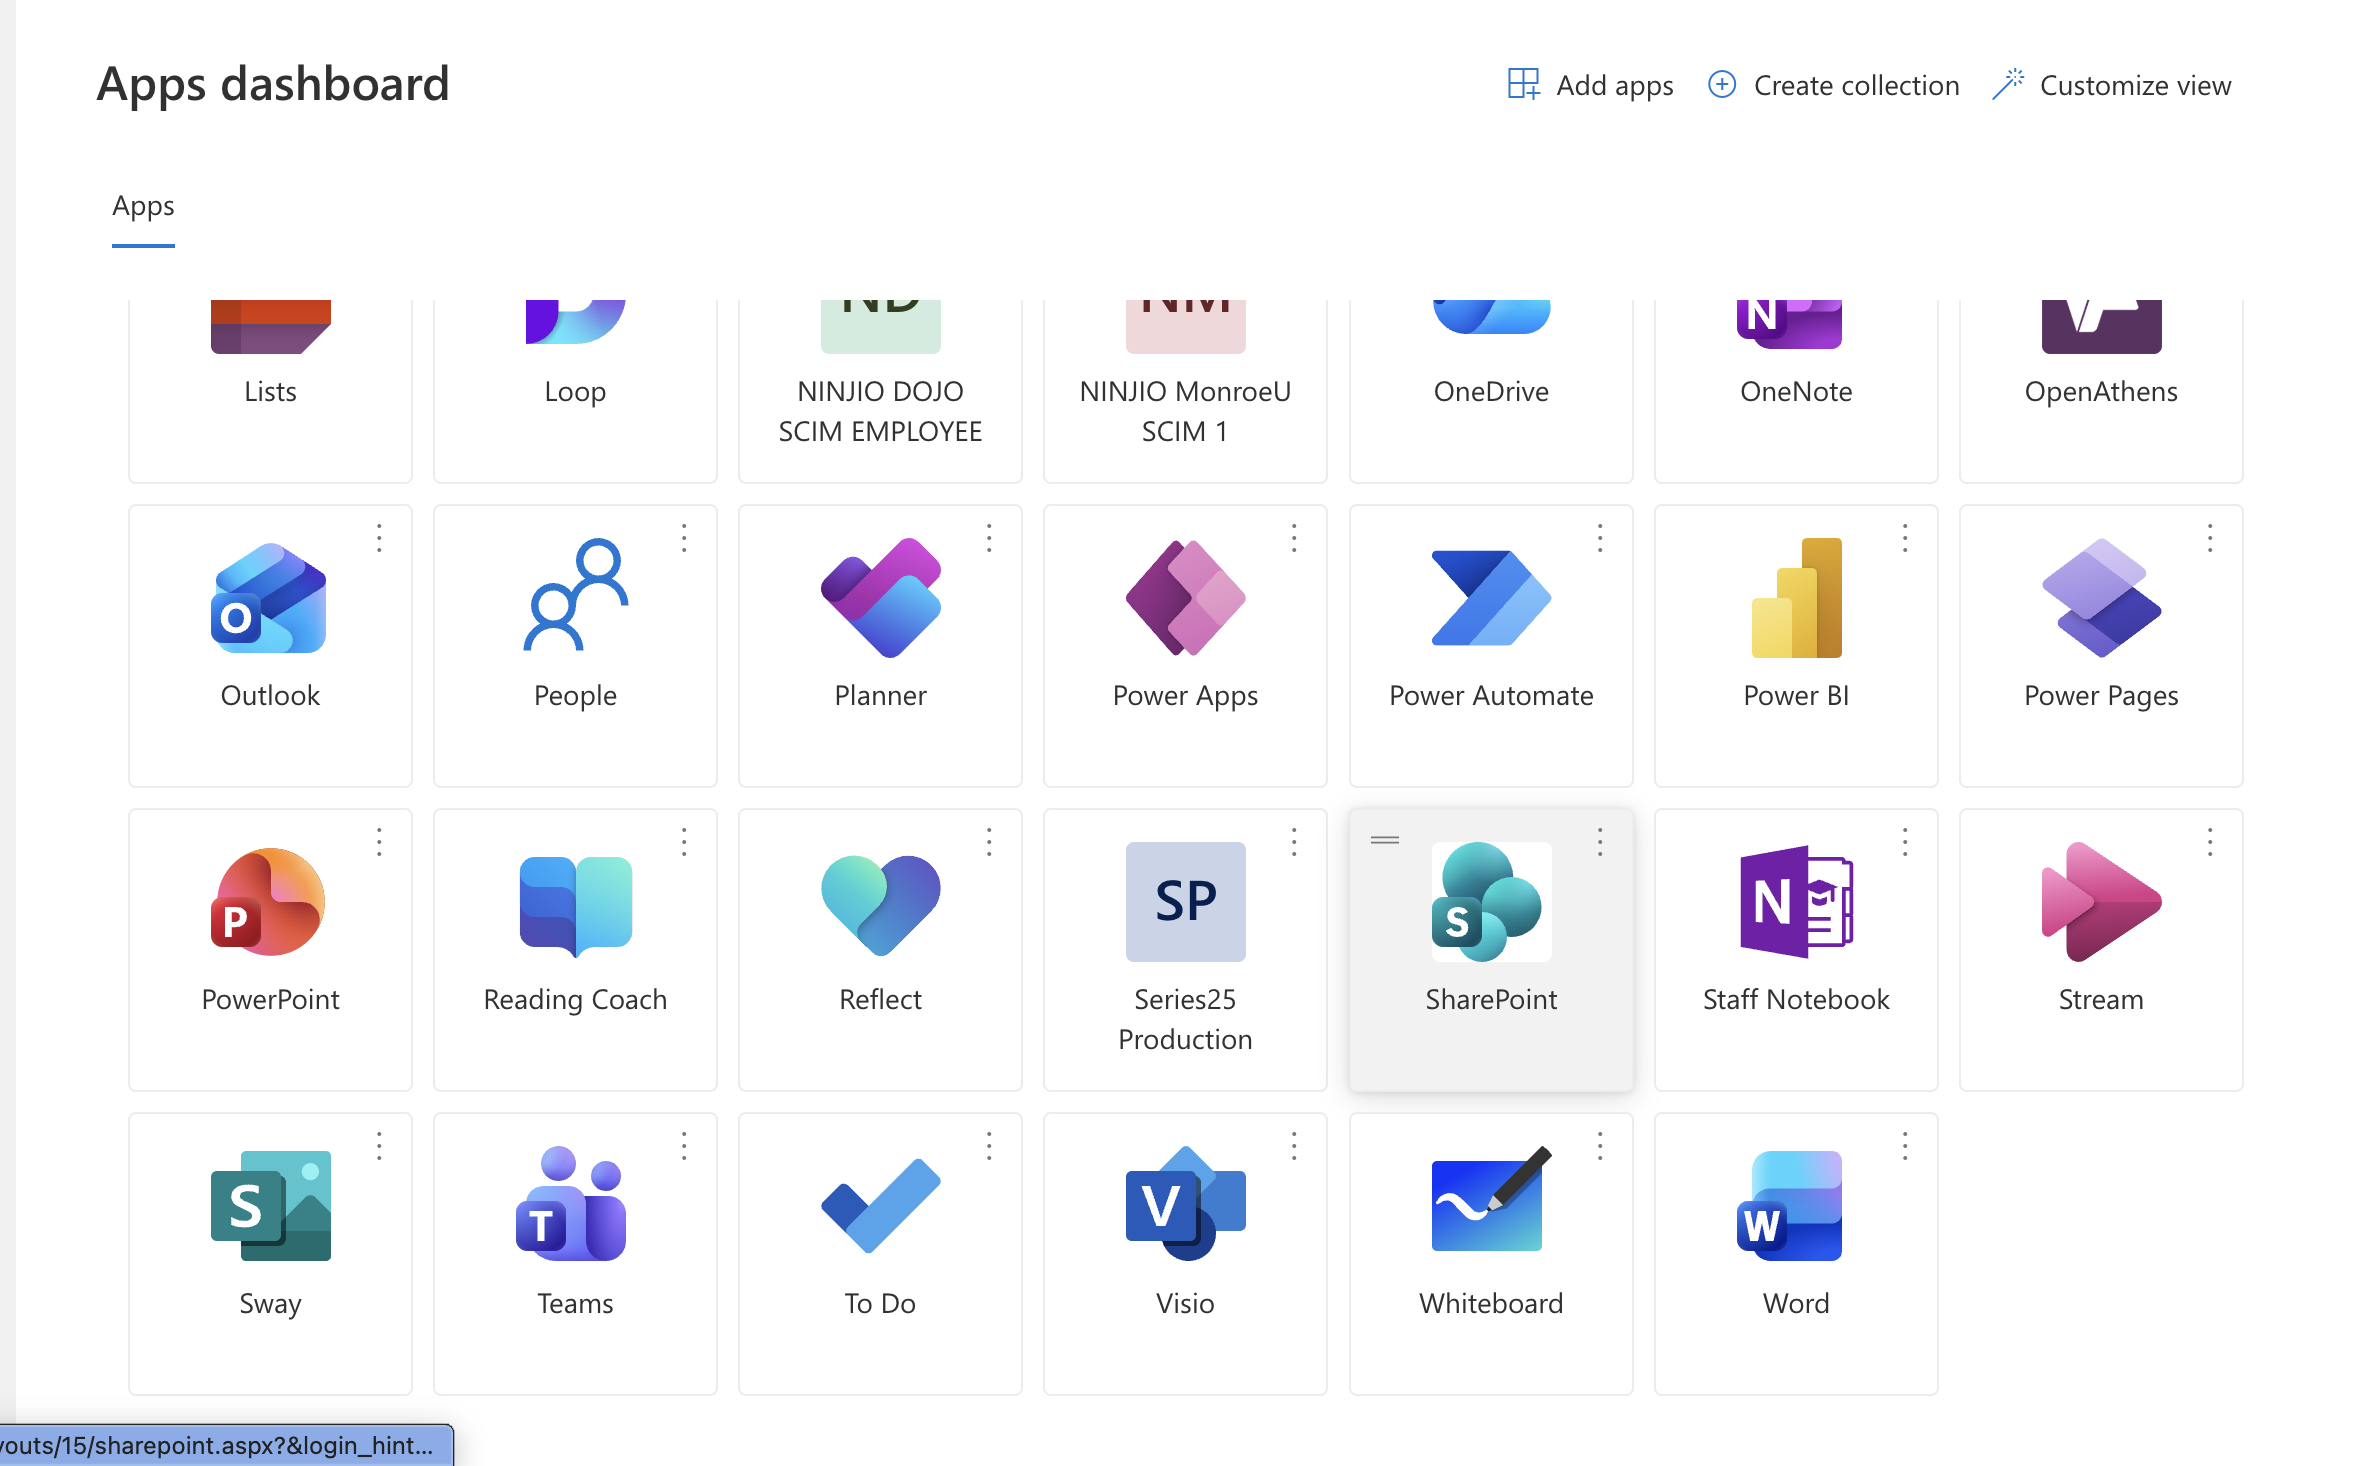This screenshot has height=1466, width=2376.
Task: Open the Visio app icon
Action: [1185, 1204]
